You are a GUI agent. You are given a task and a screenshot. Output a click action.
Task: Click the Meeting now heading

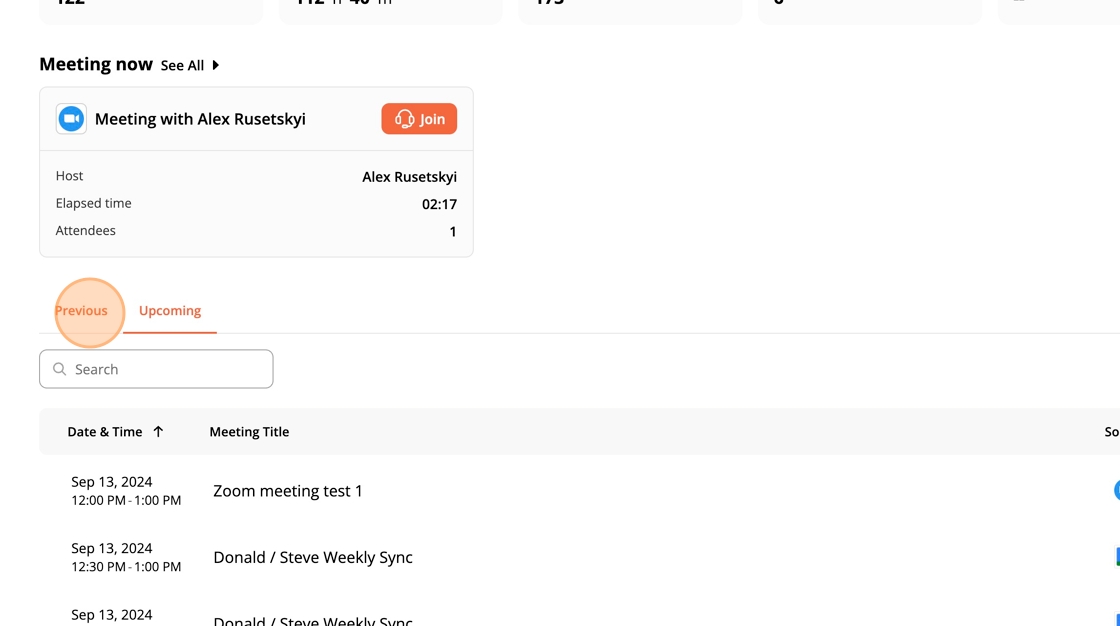(x=96, y=65)
